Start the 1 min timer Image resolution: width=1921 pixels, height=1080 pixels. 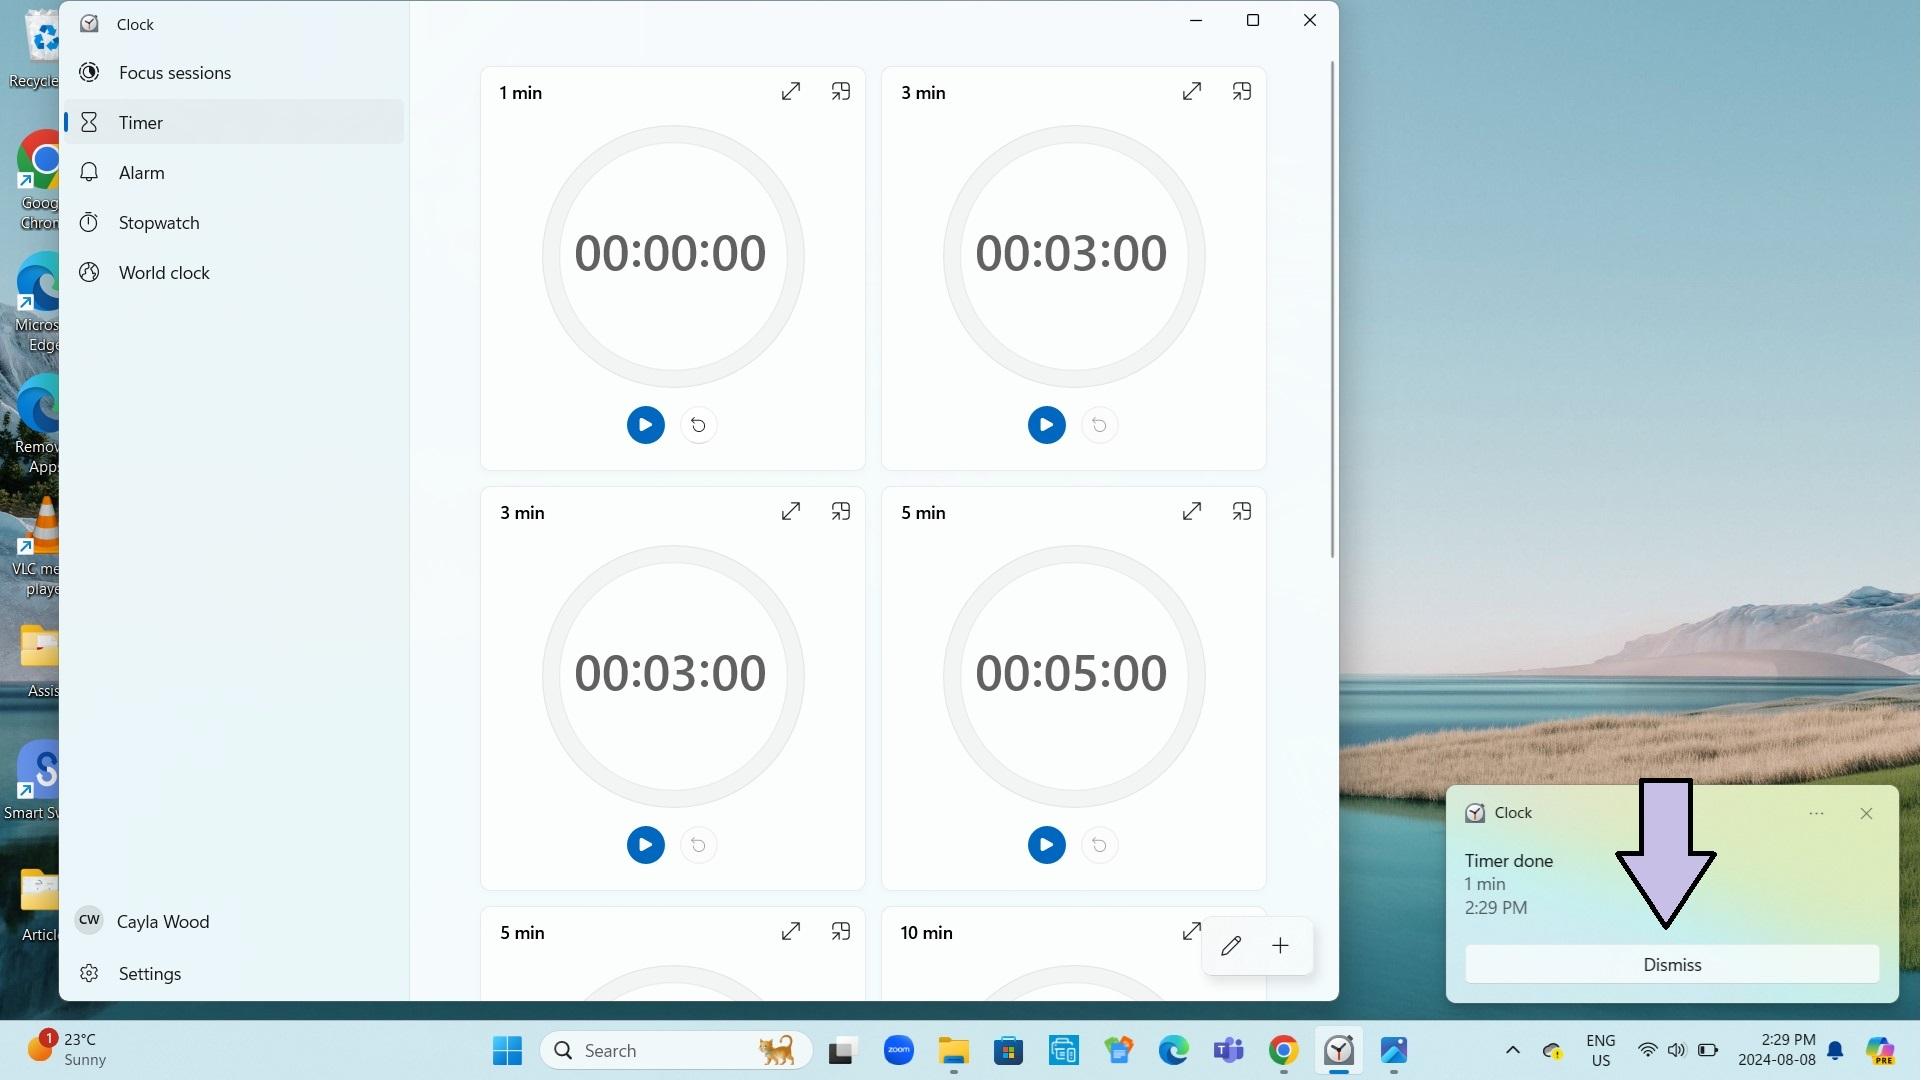point(646,425)
